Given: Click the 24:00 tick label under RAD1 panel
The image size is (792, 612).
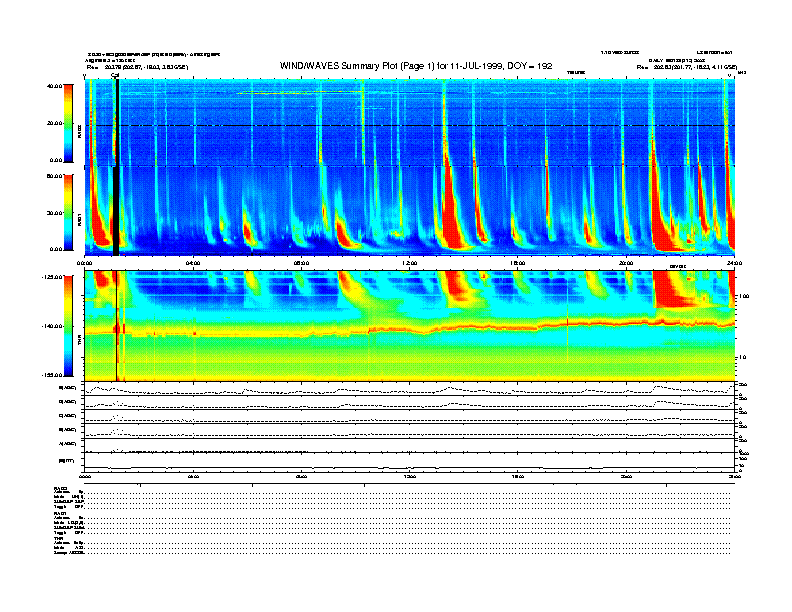Looking at the screenshot, I should [x=734, y=263].
